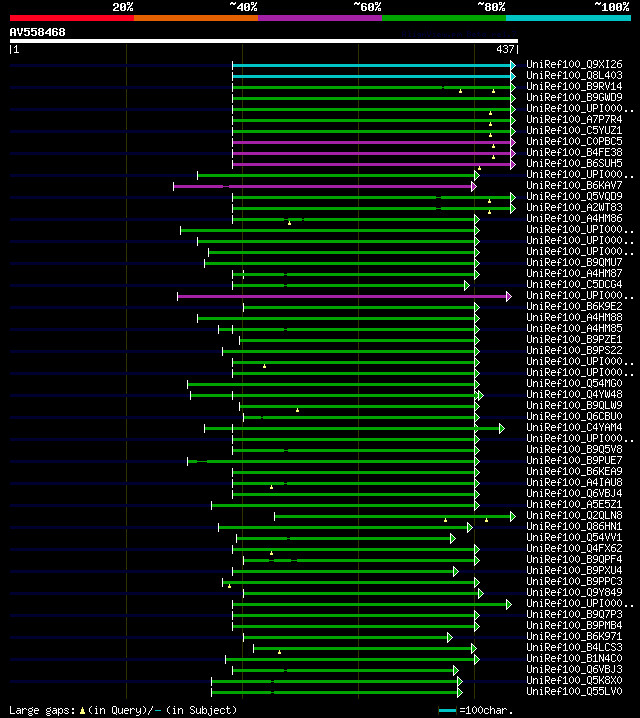
Task: Select the UniRef100_B6KAV7 label
Action: coord(574,185)
